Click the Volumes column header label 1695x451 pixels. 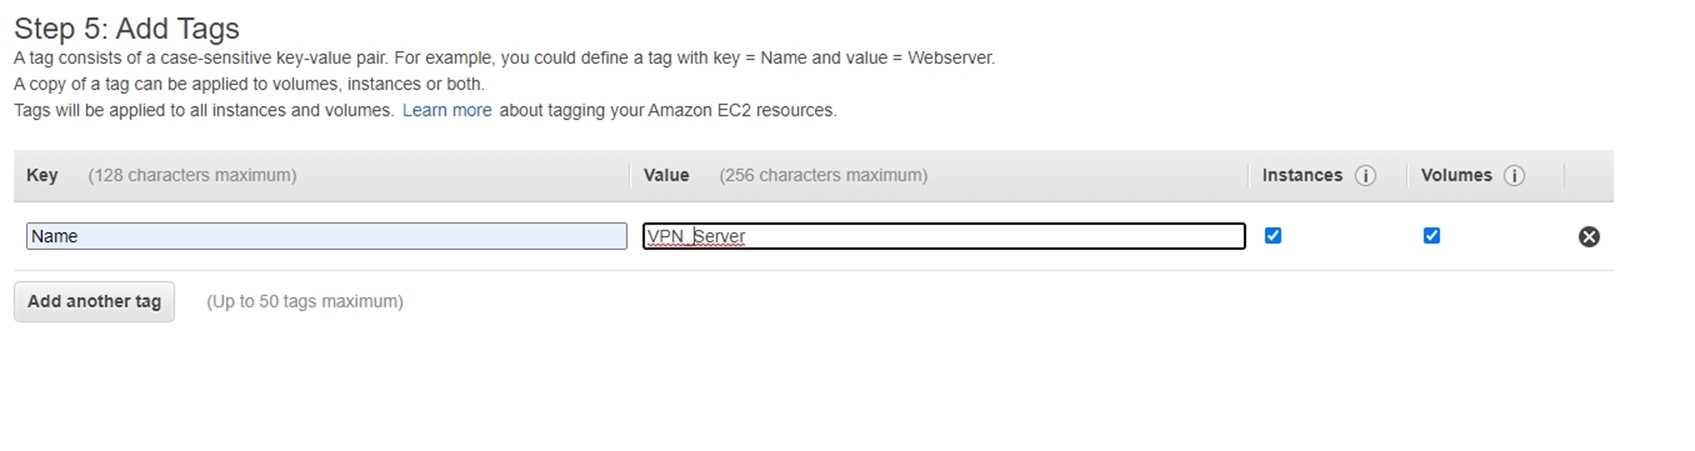[1456, 175]
